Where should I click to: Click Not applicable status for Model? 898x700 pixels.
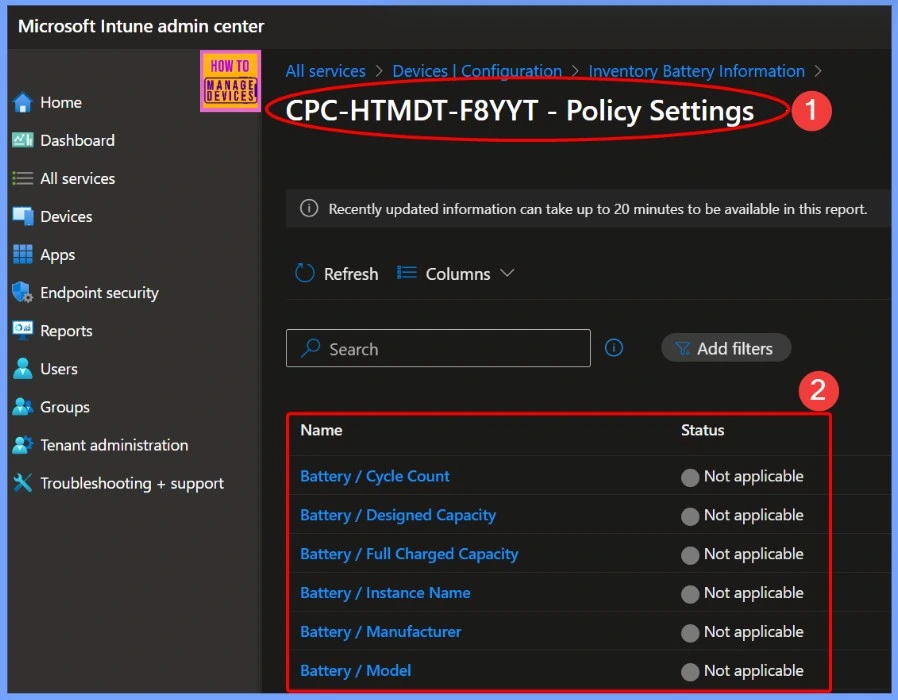pyautogui.click(x=742, y=671)
